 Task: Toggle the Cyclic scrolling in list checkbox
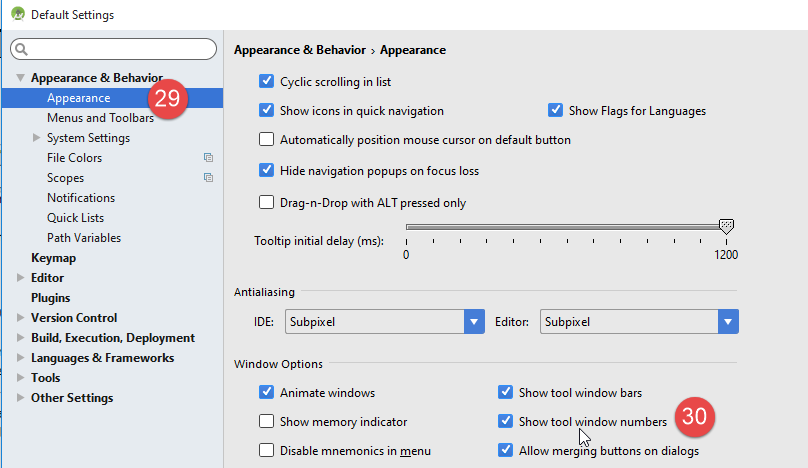[267, 81]
